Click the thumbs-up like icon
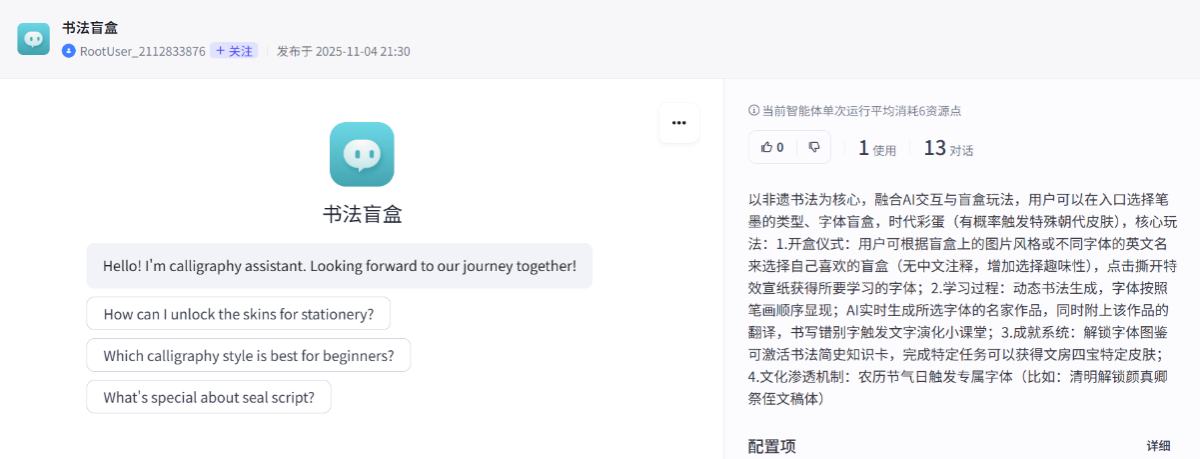Screen dimensions: 1200x459 coord(767,147)
